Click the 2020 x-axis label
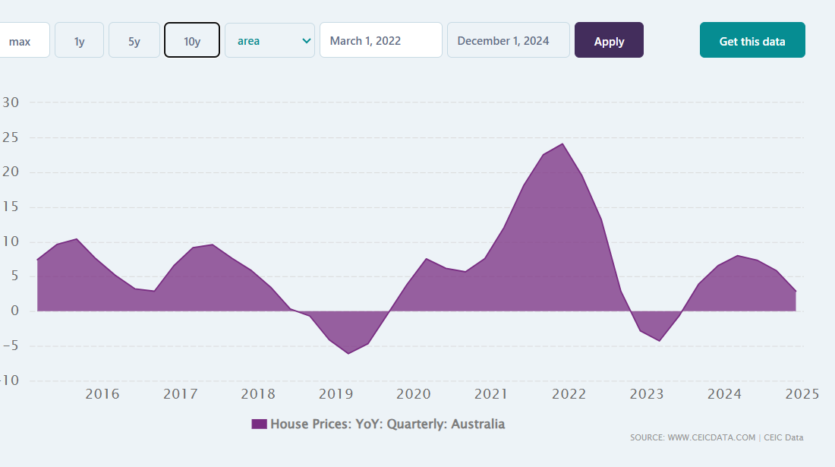 [x=413, y=394]
